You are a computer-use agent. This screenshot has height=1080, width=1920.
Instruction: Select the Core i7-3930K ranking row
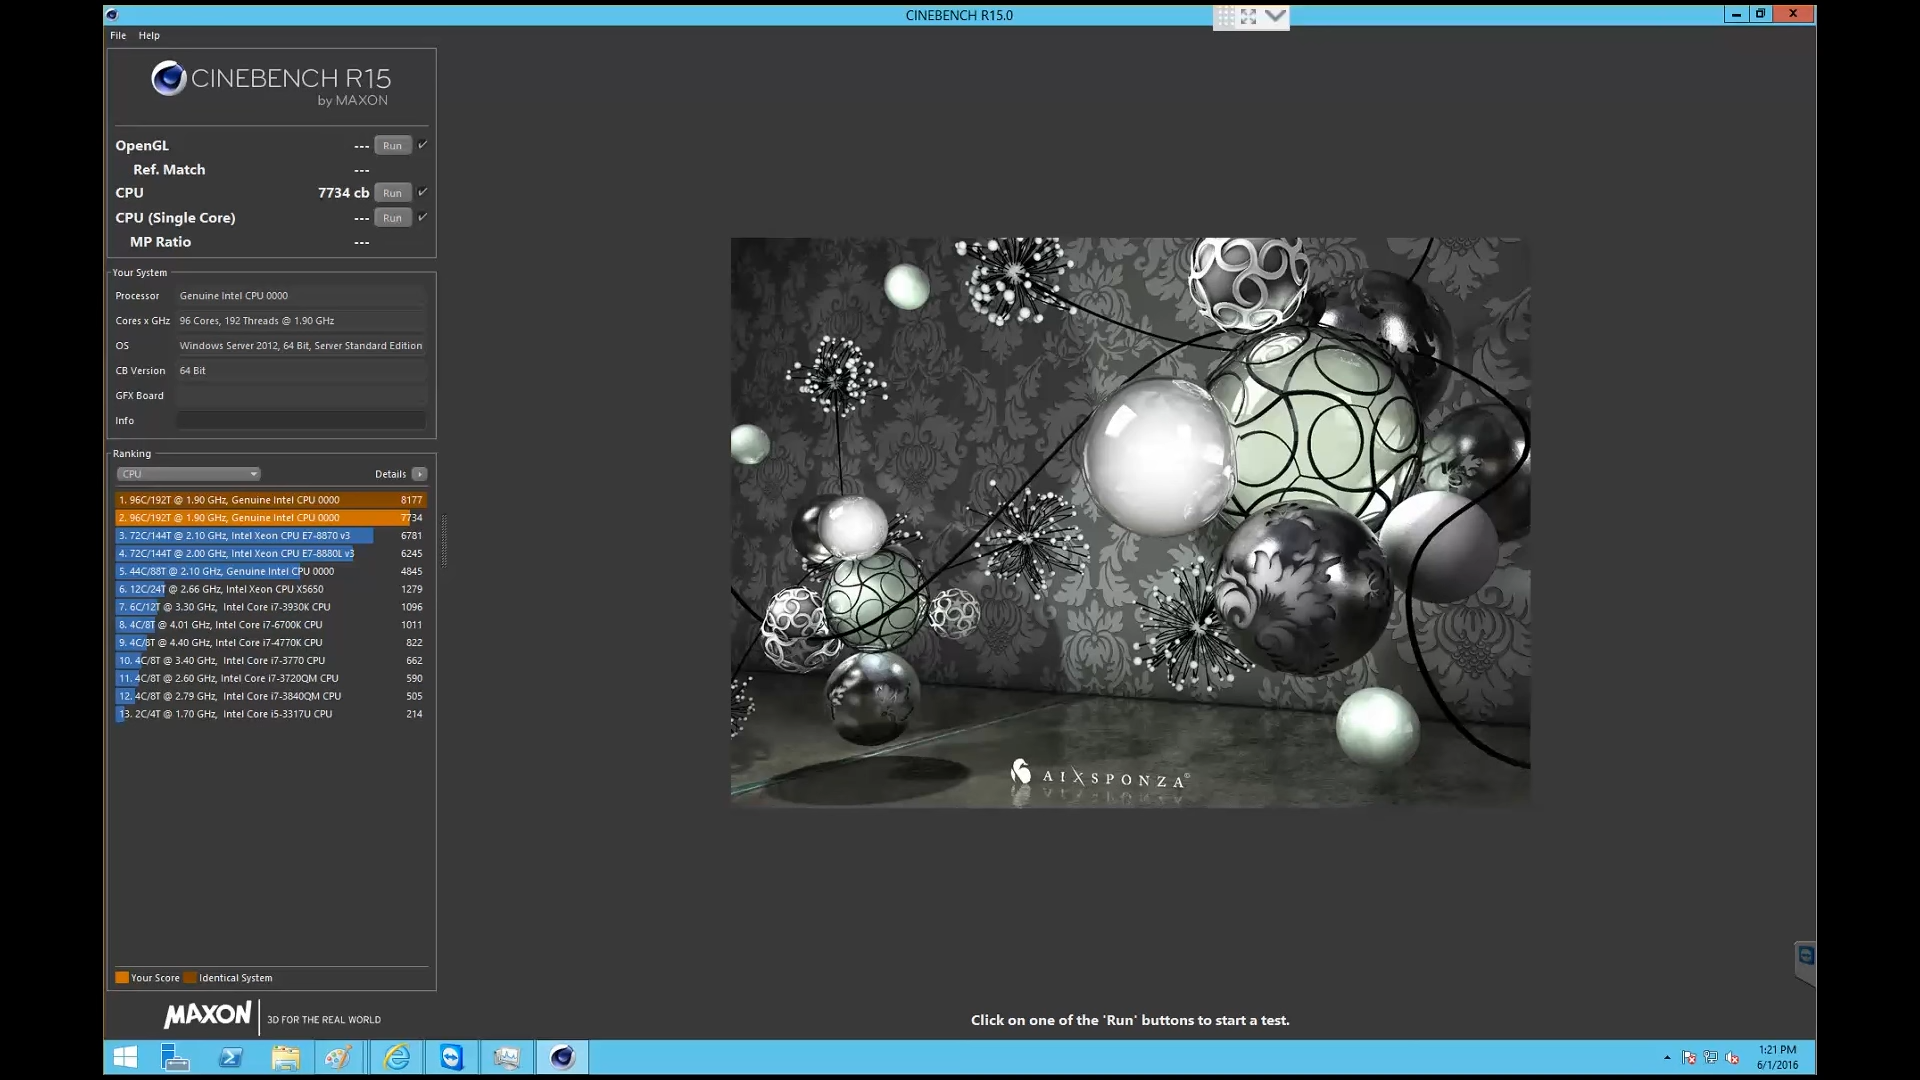[x=271, y=607]
